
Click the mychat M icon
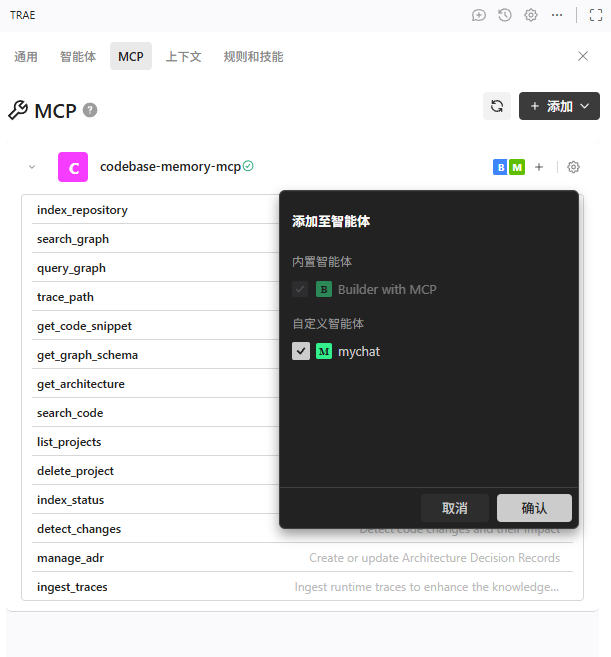324,351
